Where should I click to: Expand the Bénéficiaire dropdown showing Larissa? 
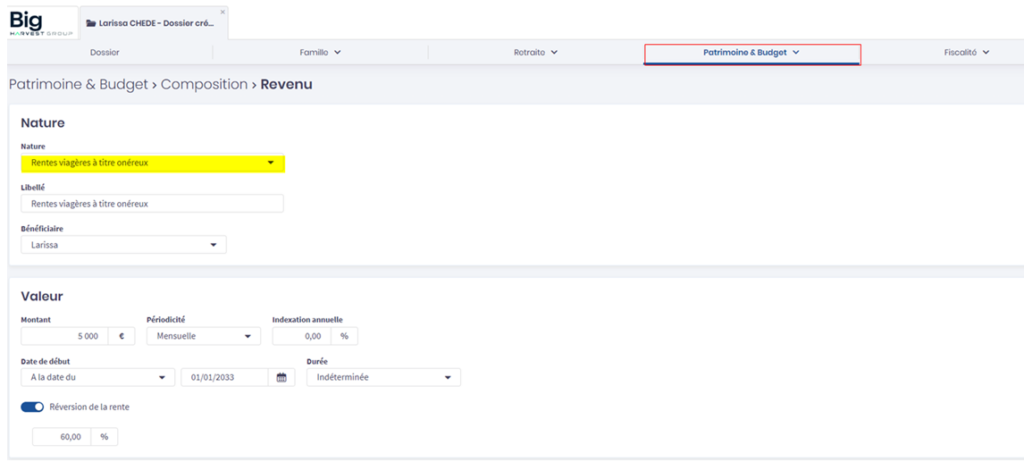123,244
